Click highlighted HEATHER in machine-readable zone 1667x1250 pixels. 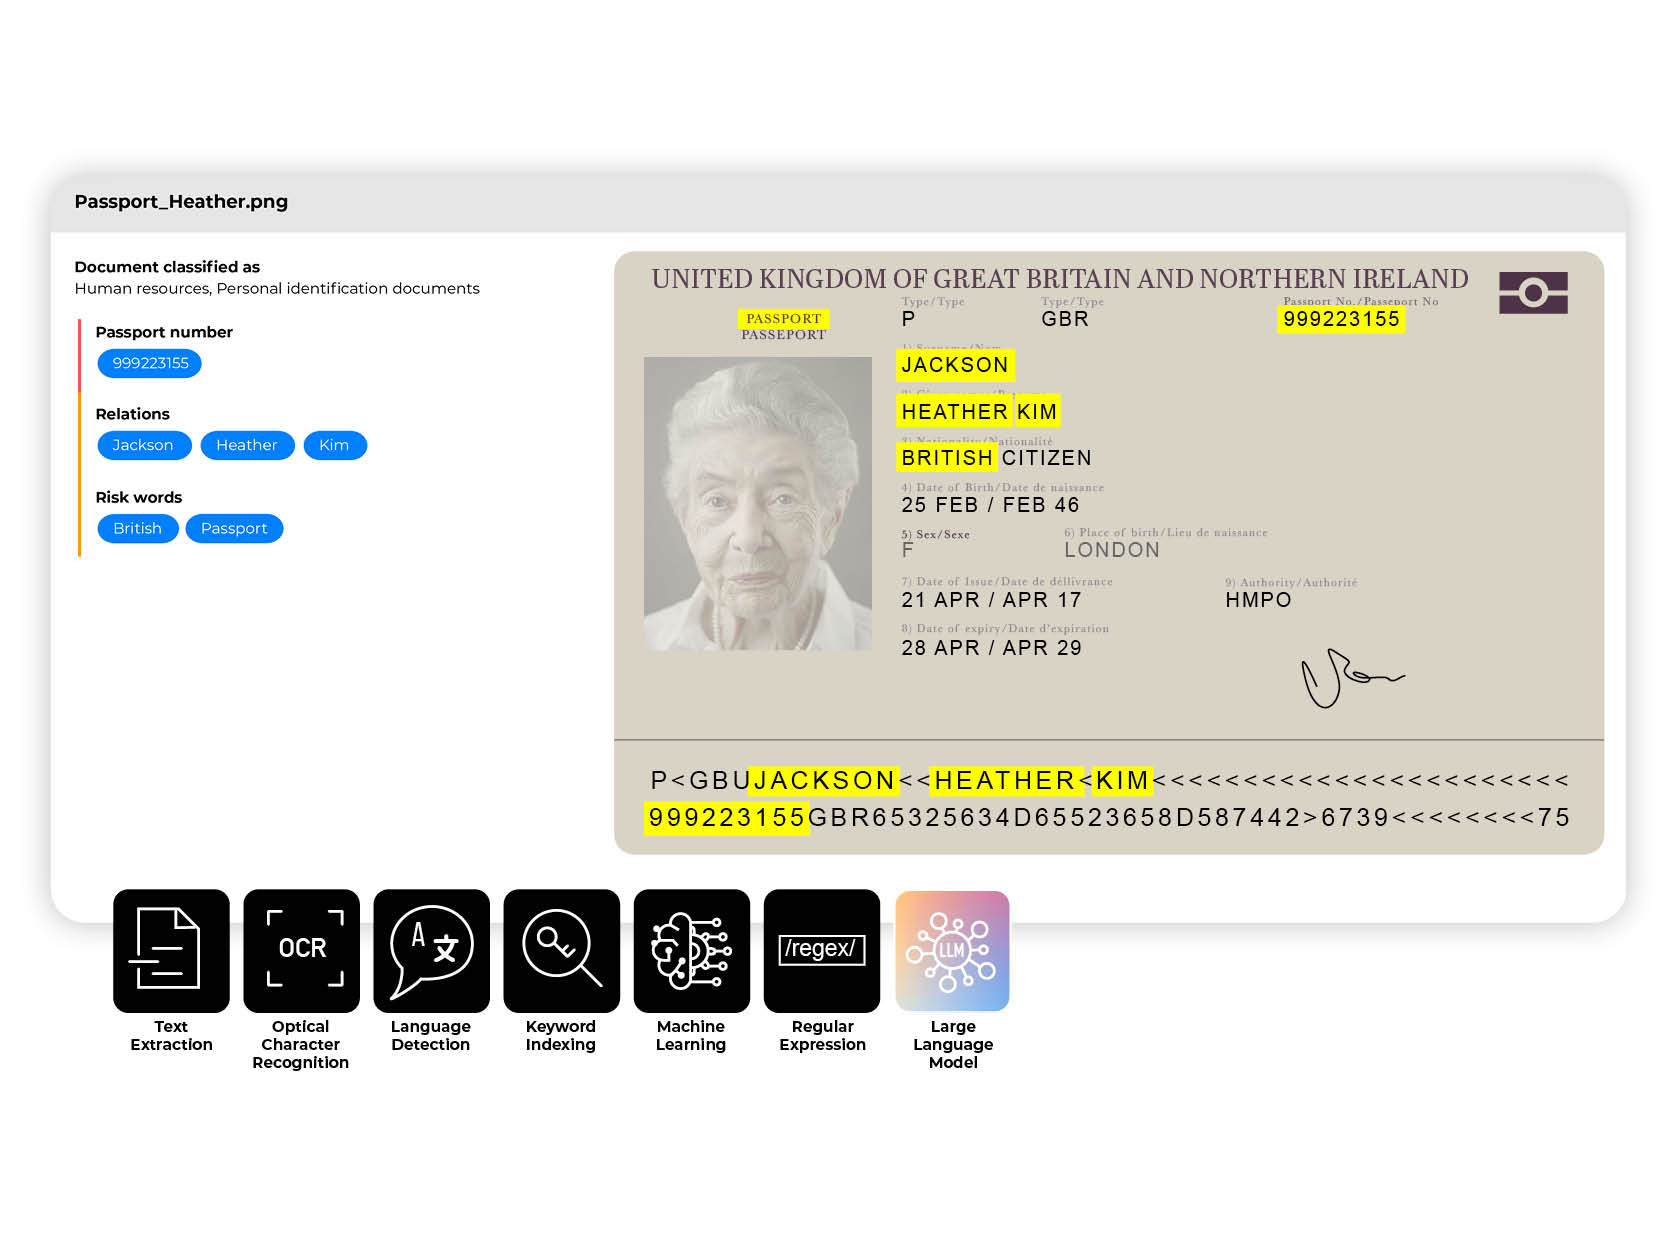1004,780
